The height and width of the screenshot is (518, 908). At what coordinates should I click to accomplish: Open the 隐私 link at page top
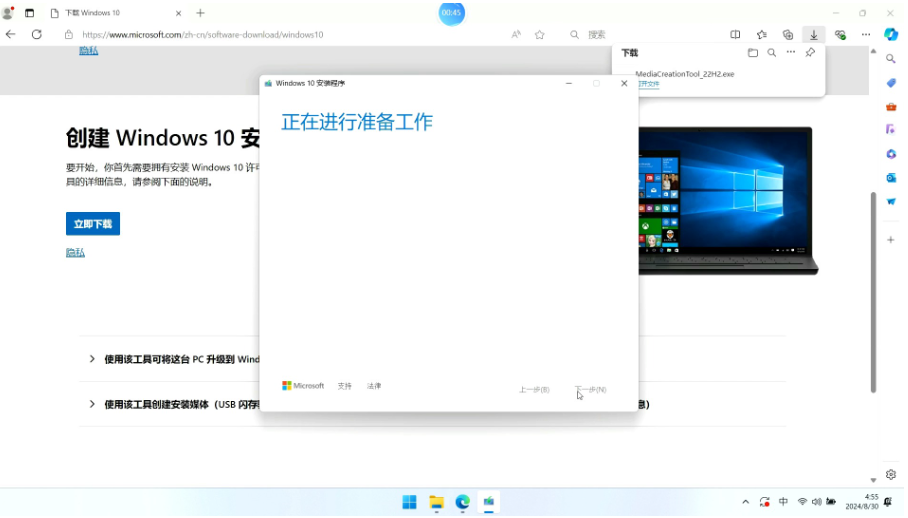(x=89, y=51)
